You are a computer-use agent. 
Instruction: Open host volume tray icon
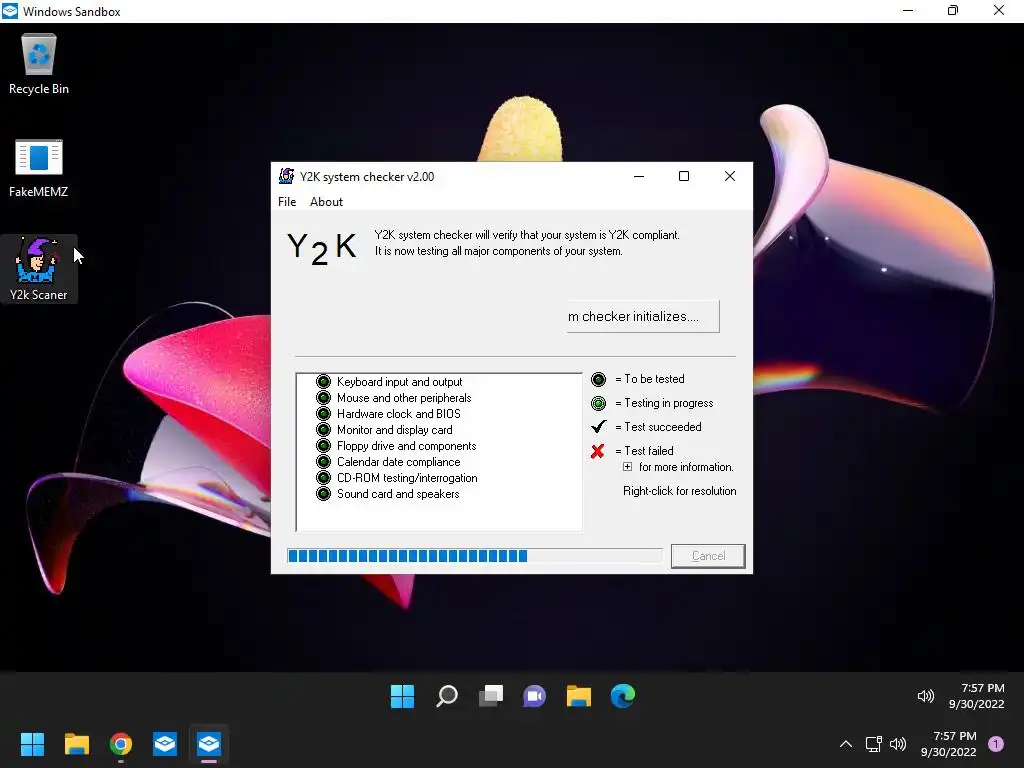tap(898, 744)
